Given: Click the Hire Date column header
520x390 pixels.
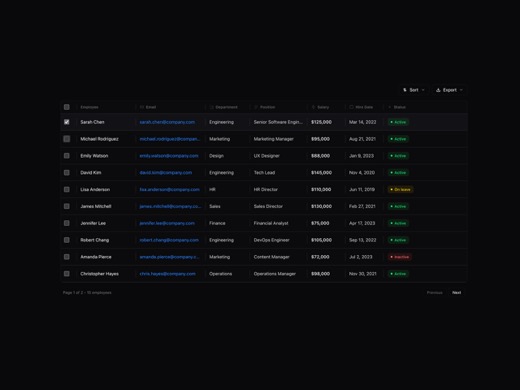Looking at the screenshot, I should (x=361, y=107).
